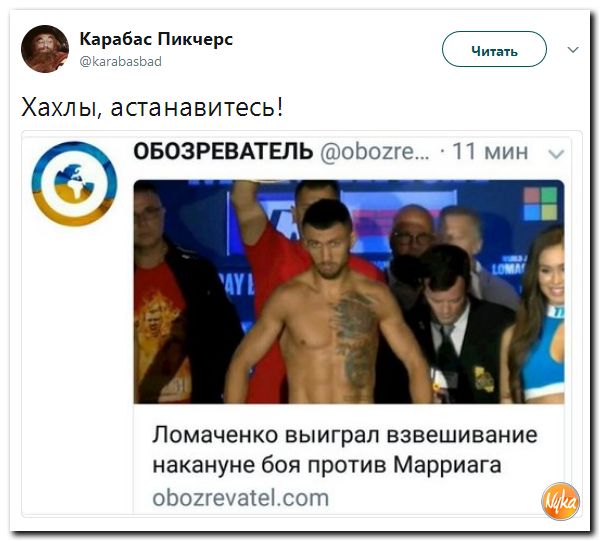The height and width of the screenshot is (542, 601).
Task: Click the @obozre... handle in quoted tweet
Action: pyautogui.click(x=375, y=151)
